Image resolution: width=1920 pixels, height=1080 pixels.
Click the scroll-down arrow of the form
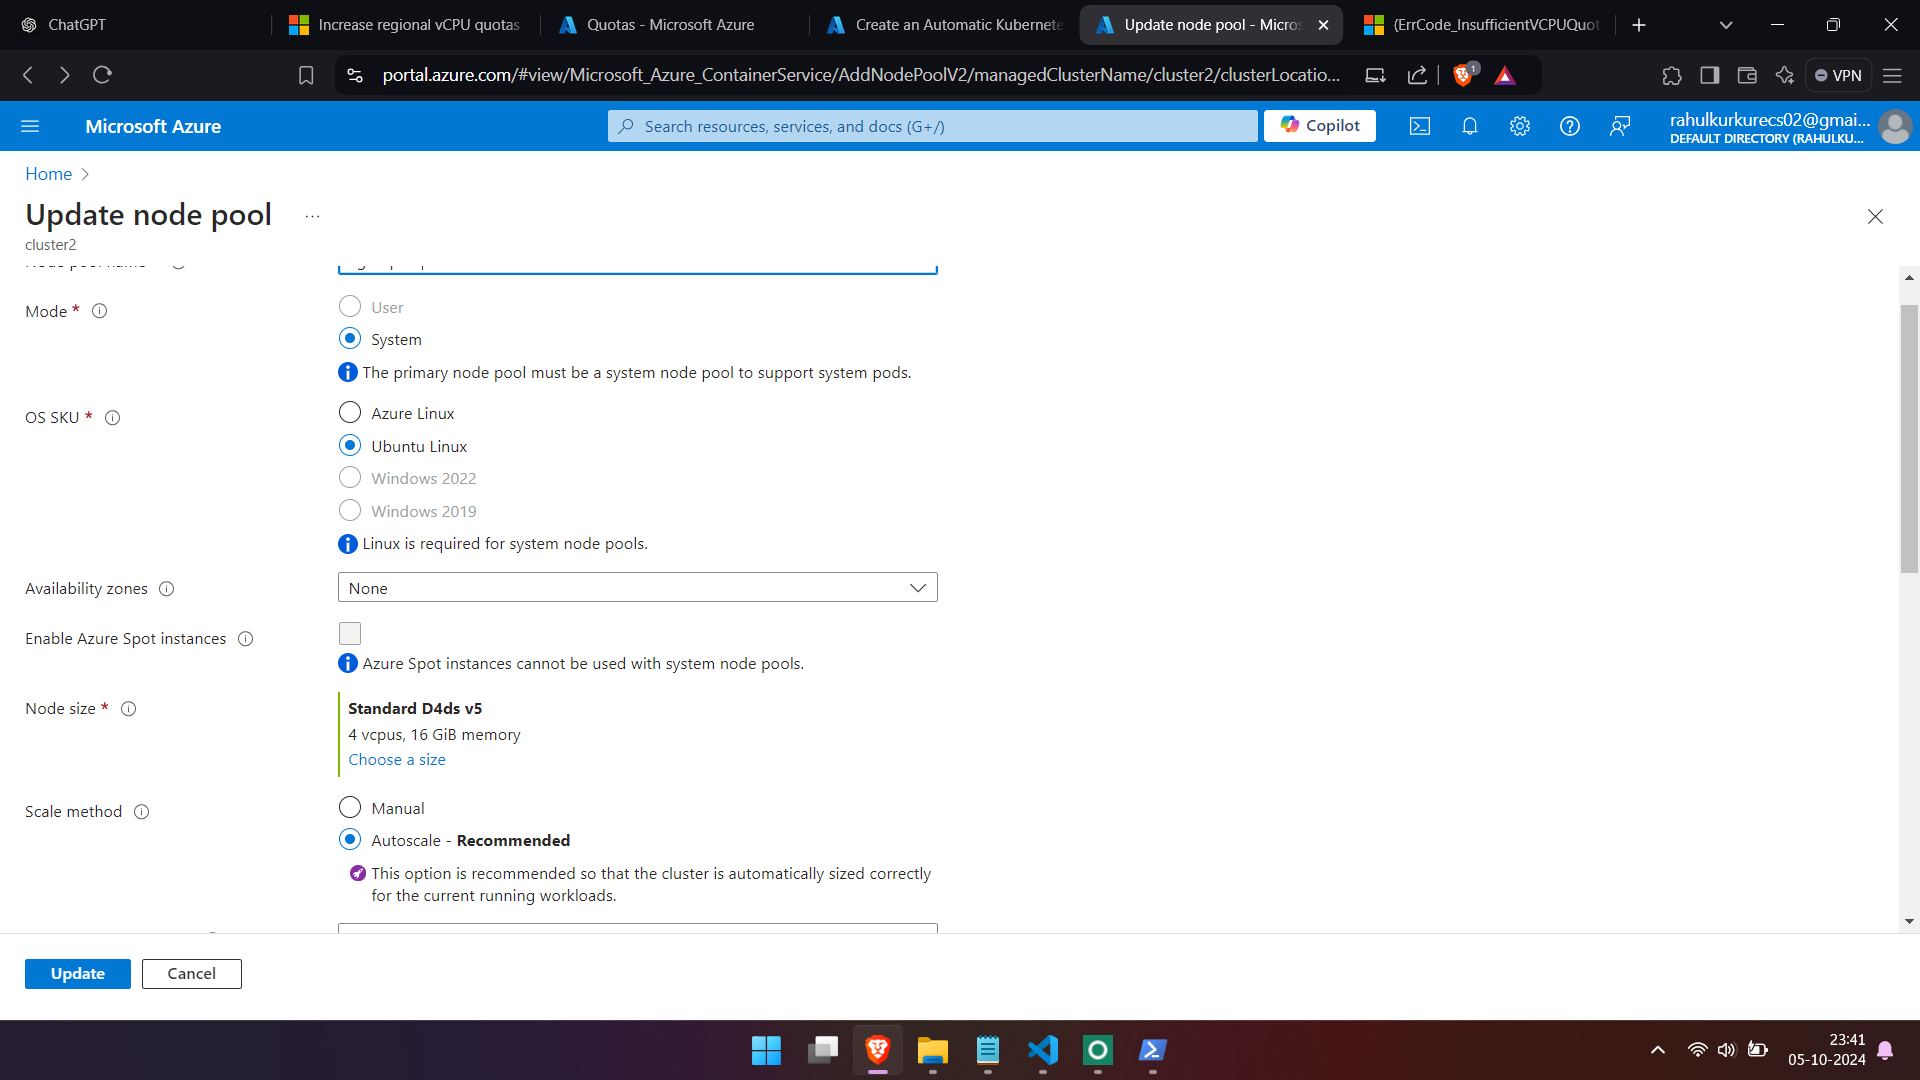(1909, 922)
